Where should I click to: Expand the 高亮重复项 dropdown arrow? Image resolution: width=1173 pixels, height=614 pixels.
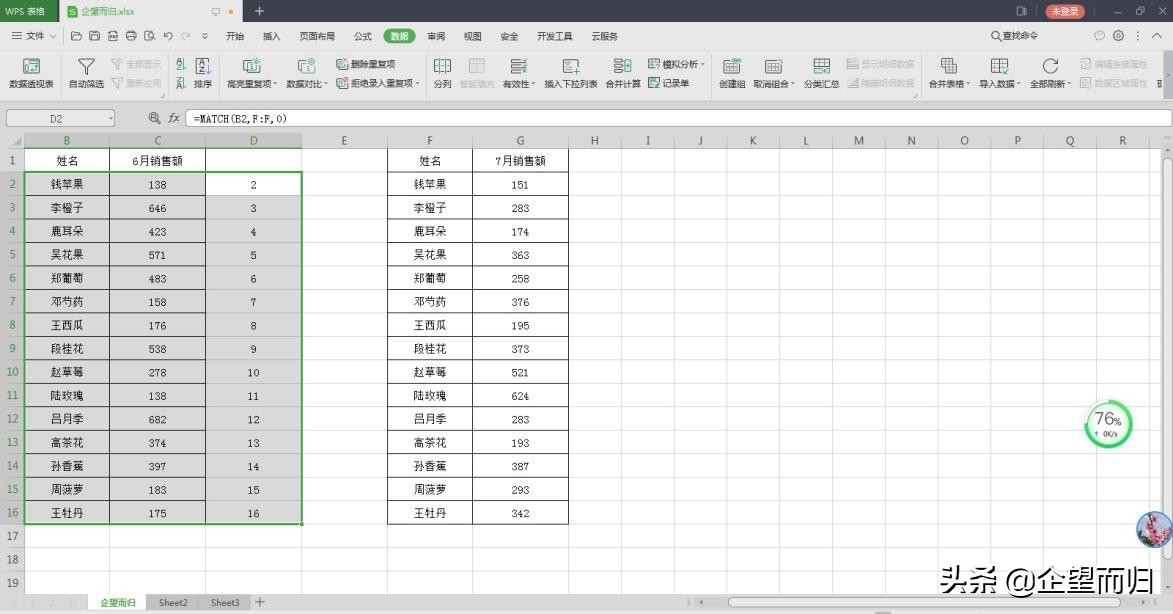275,85
